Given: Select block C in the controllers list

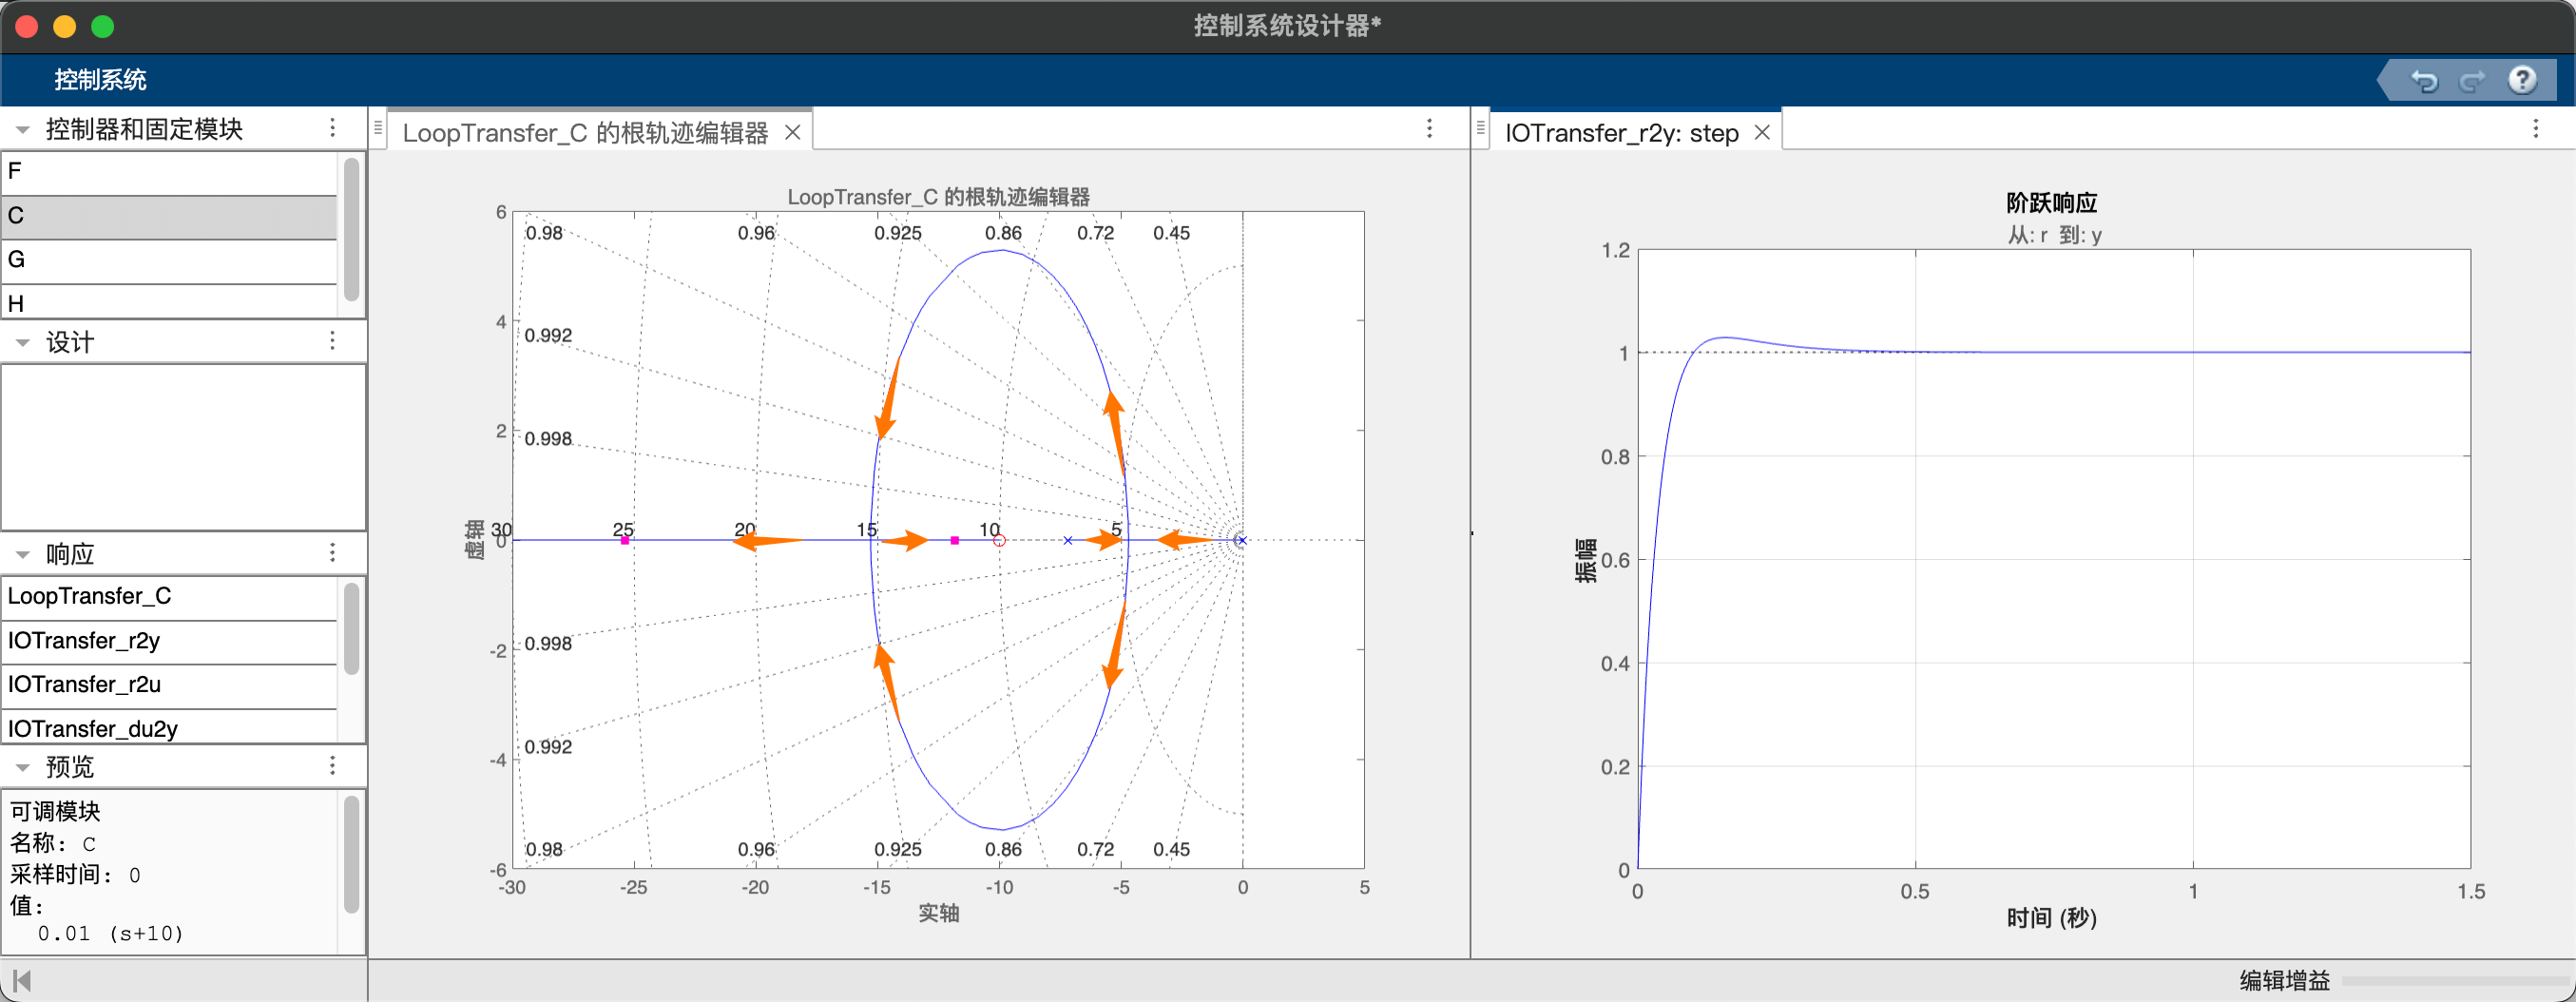Looking at the screenshot, I should point(170,217).
